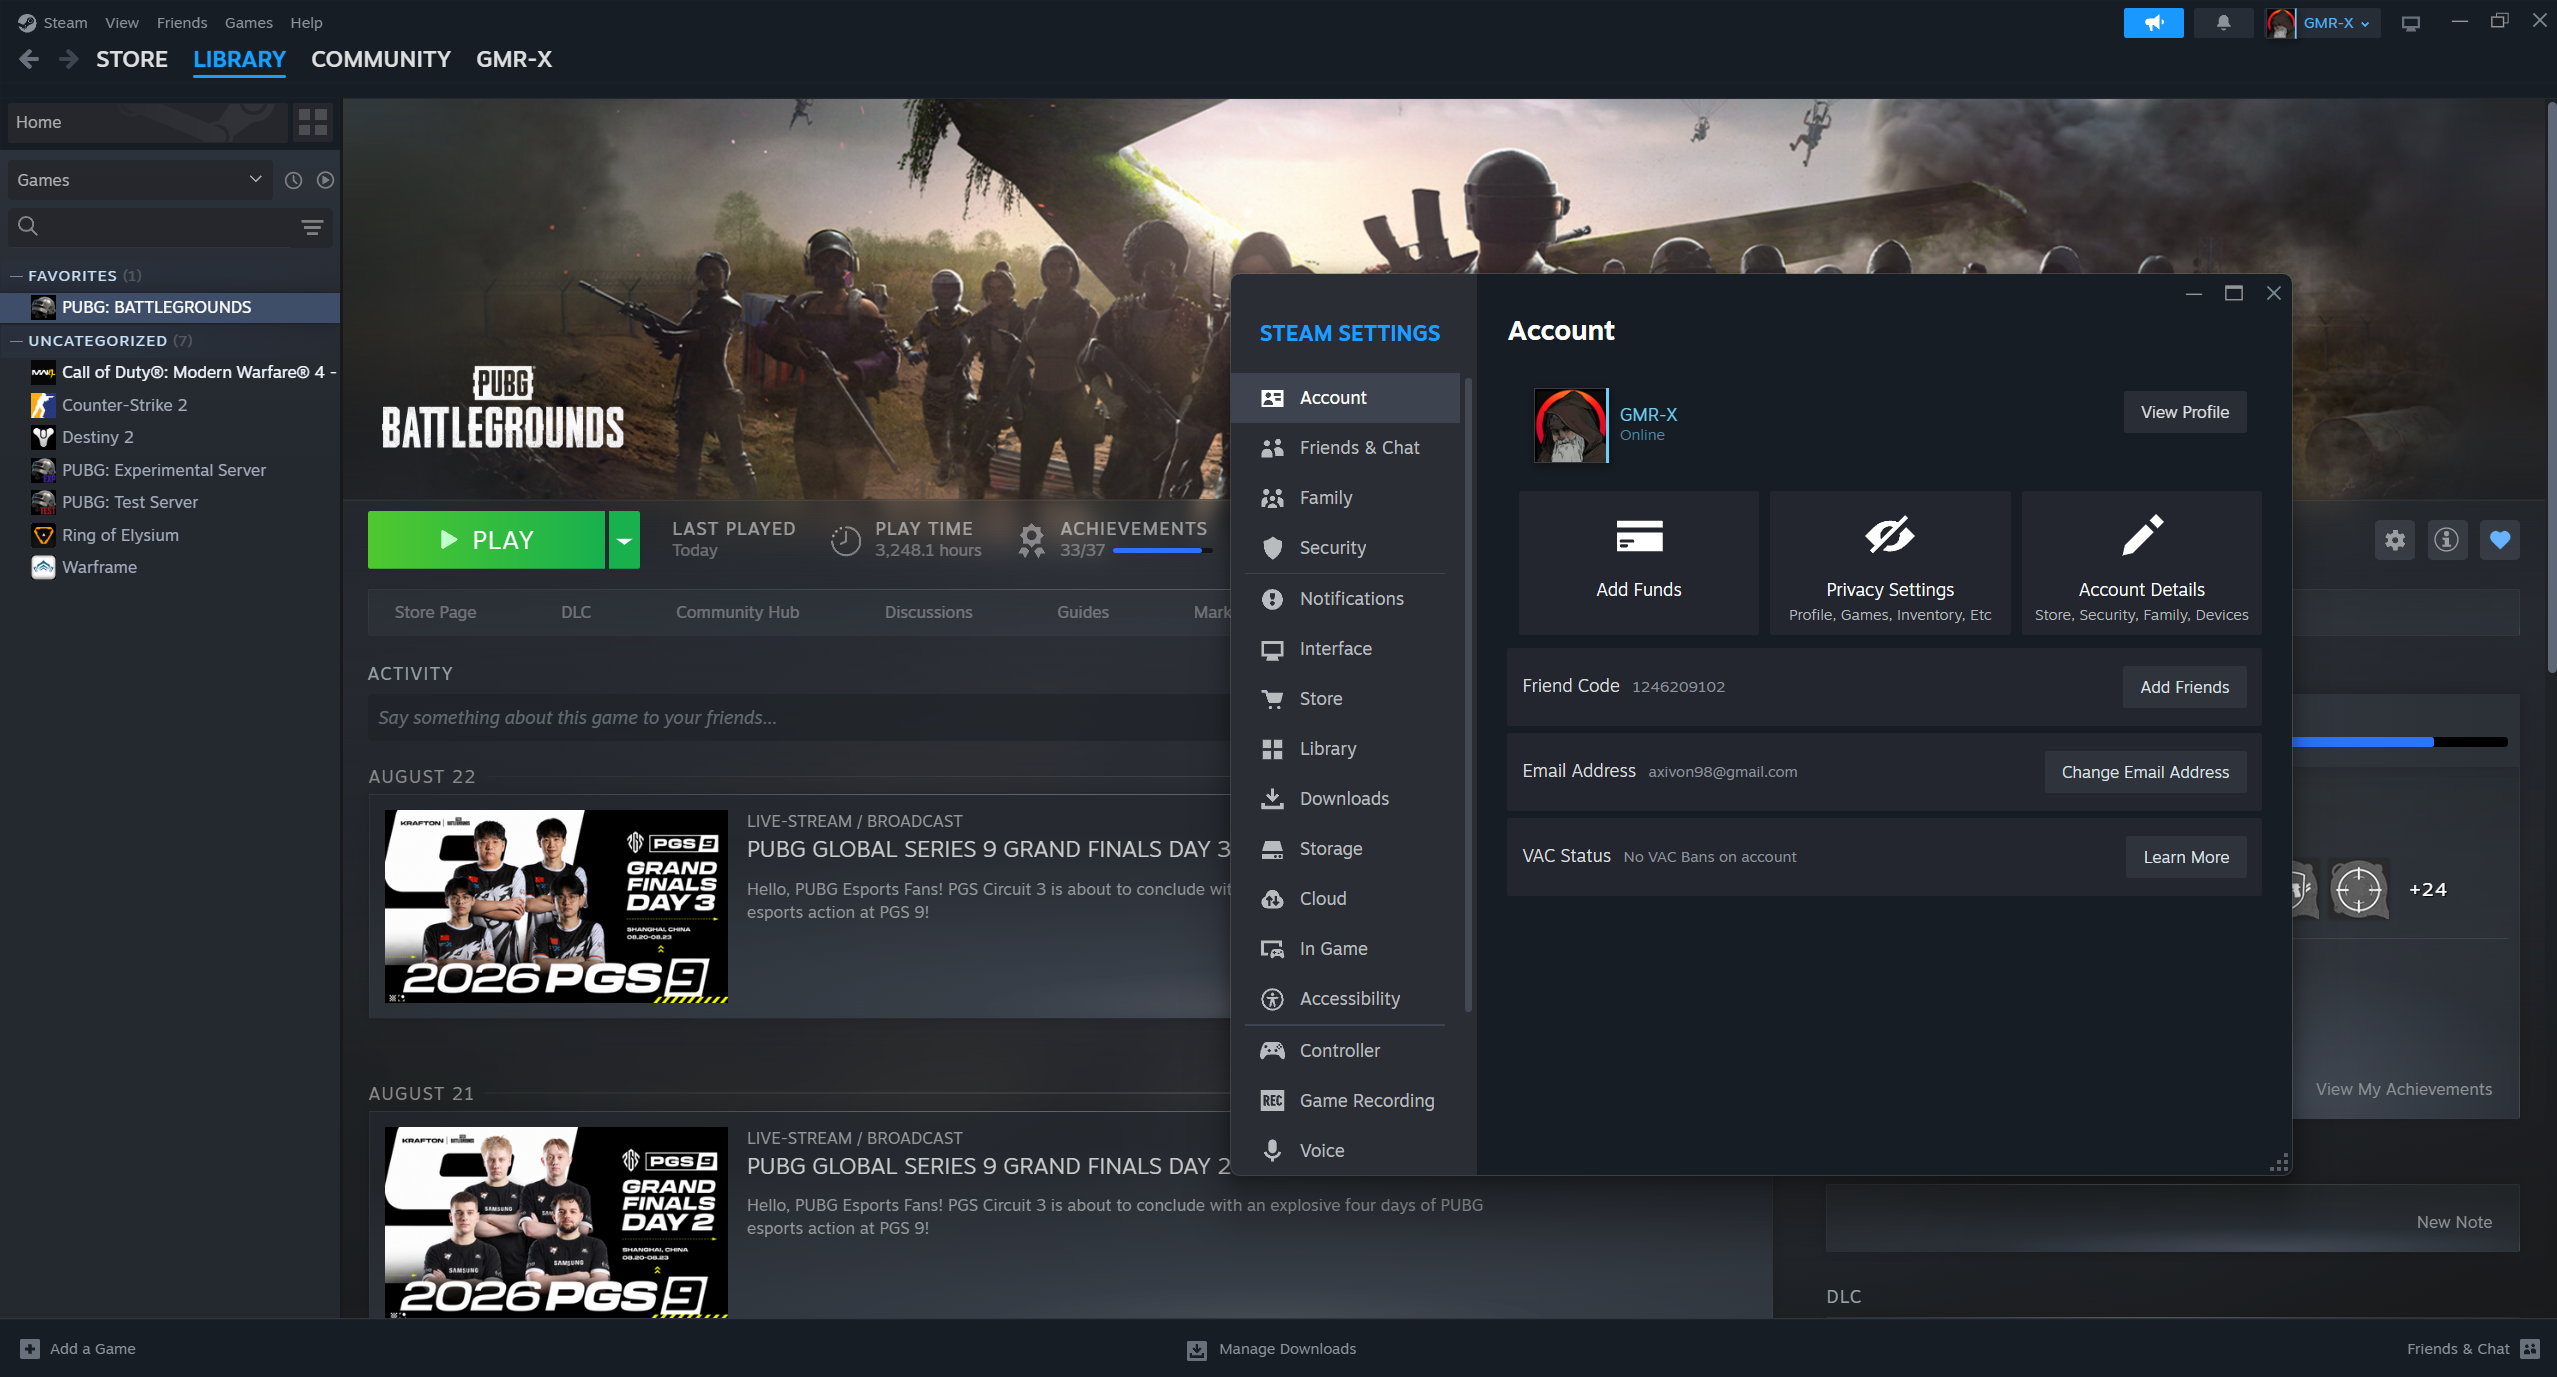Switch library to collections grid view
Image resolution: width=2557 pixels, height=1377 pixels.
click(x=313, y=122)
